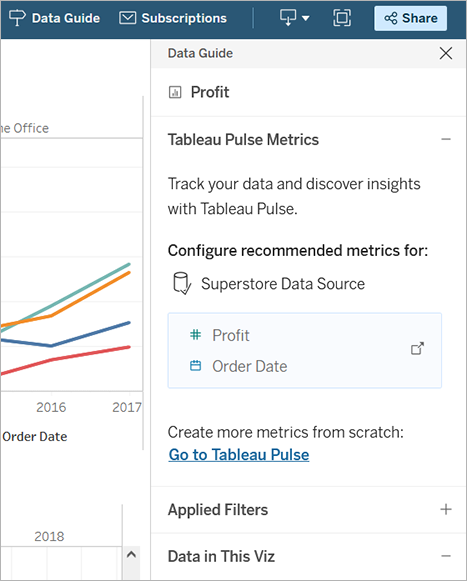
Task: Click the Profit sheet icon
Action: pos(175,92)
